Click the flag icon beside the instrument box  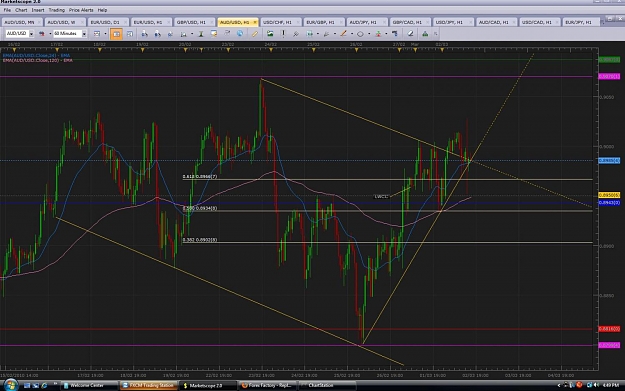(x=41, y=34)
